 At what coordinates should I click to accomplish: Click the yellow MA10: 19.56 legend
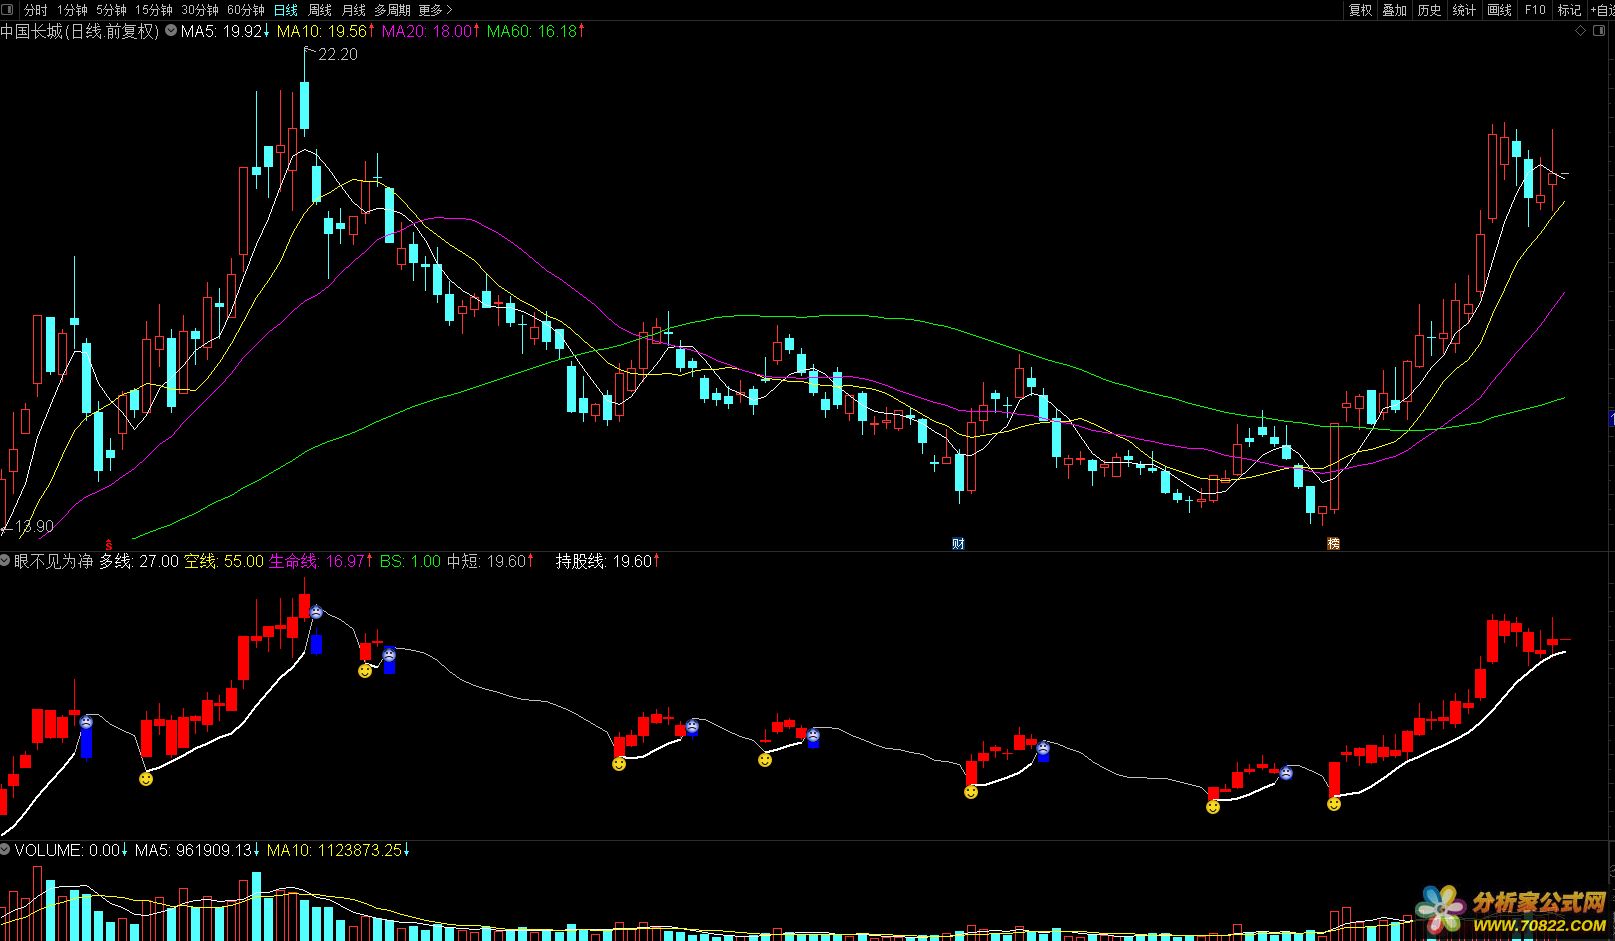click(326, 31)
